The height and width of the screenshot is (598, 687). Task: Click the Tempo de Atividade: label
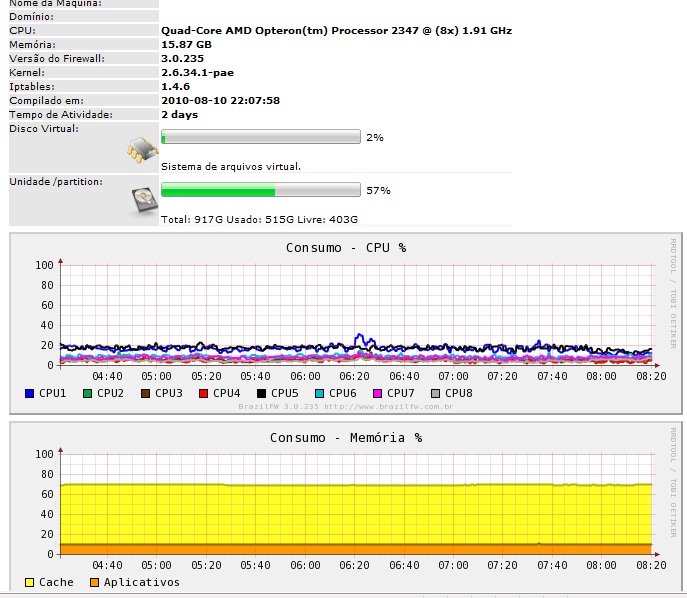[x=61, y=115]
